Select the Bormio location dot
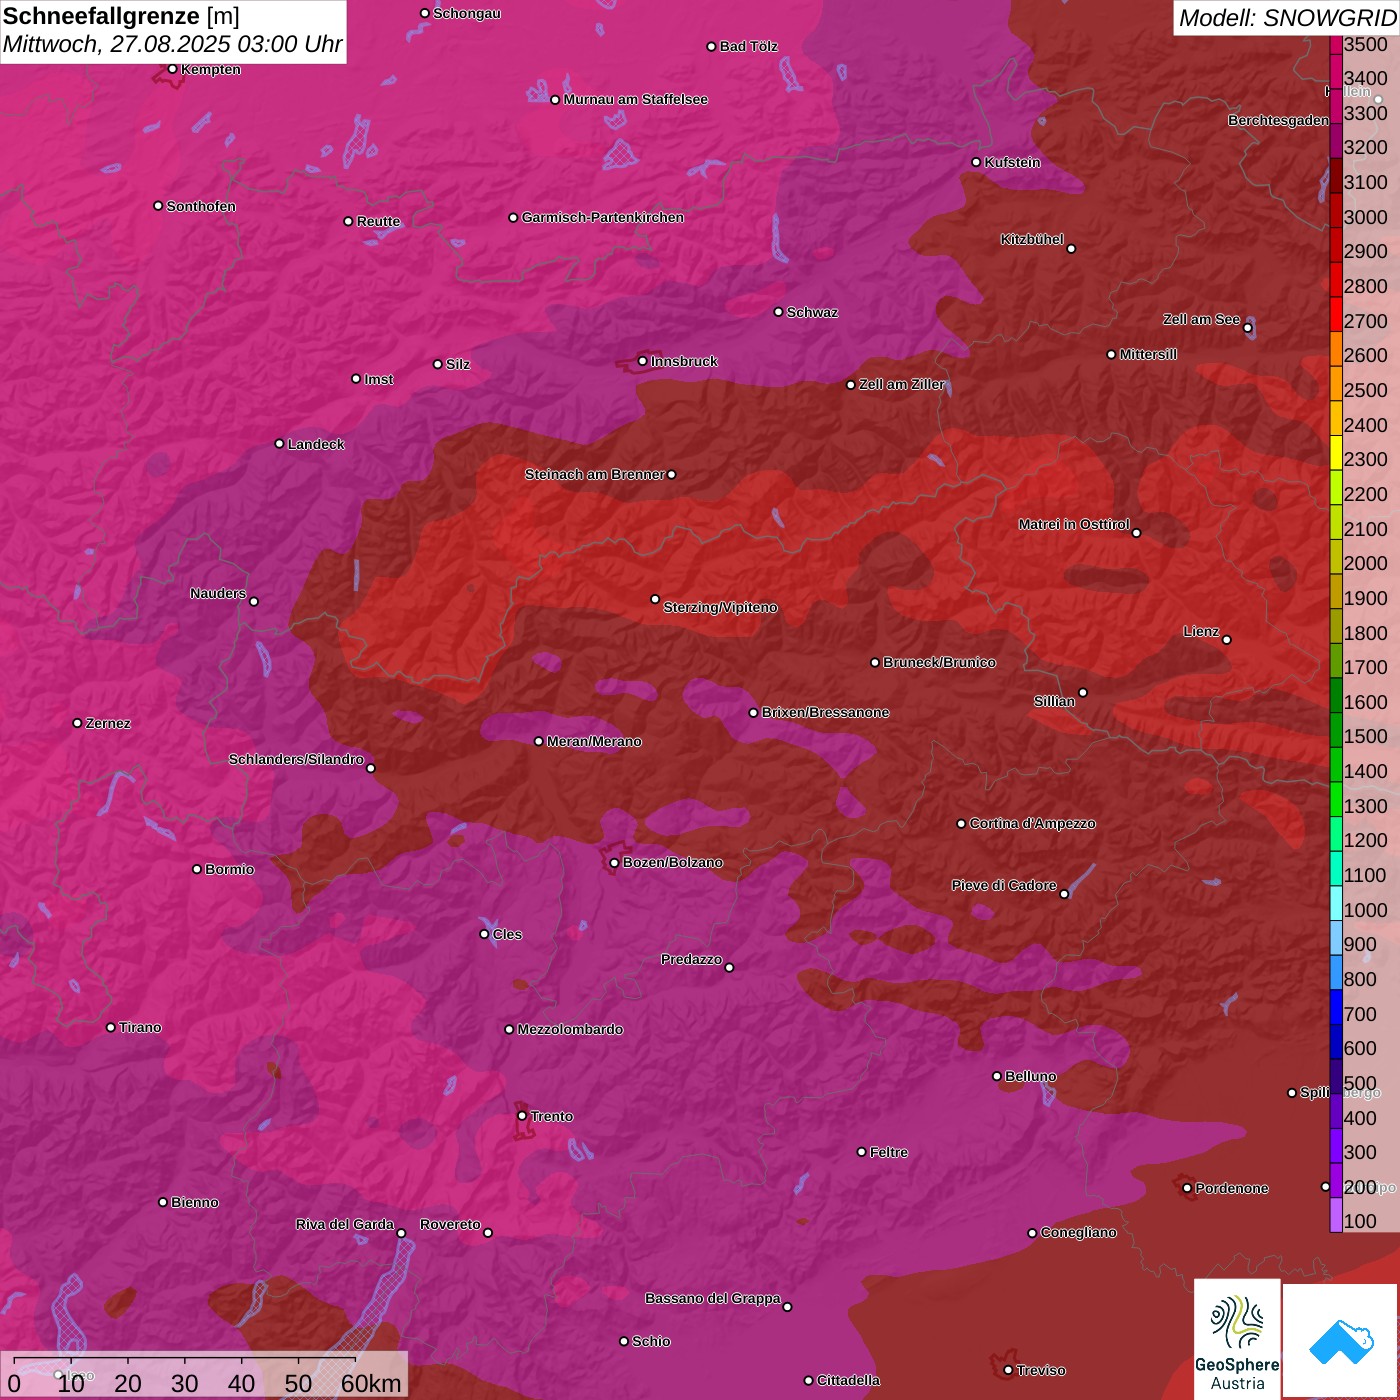 pos(197,869)
